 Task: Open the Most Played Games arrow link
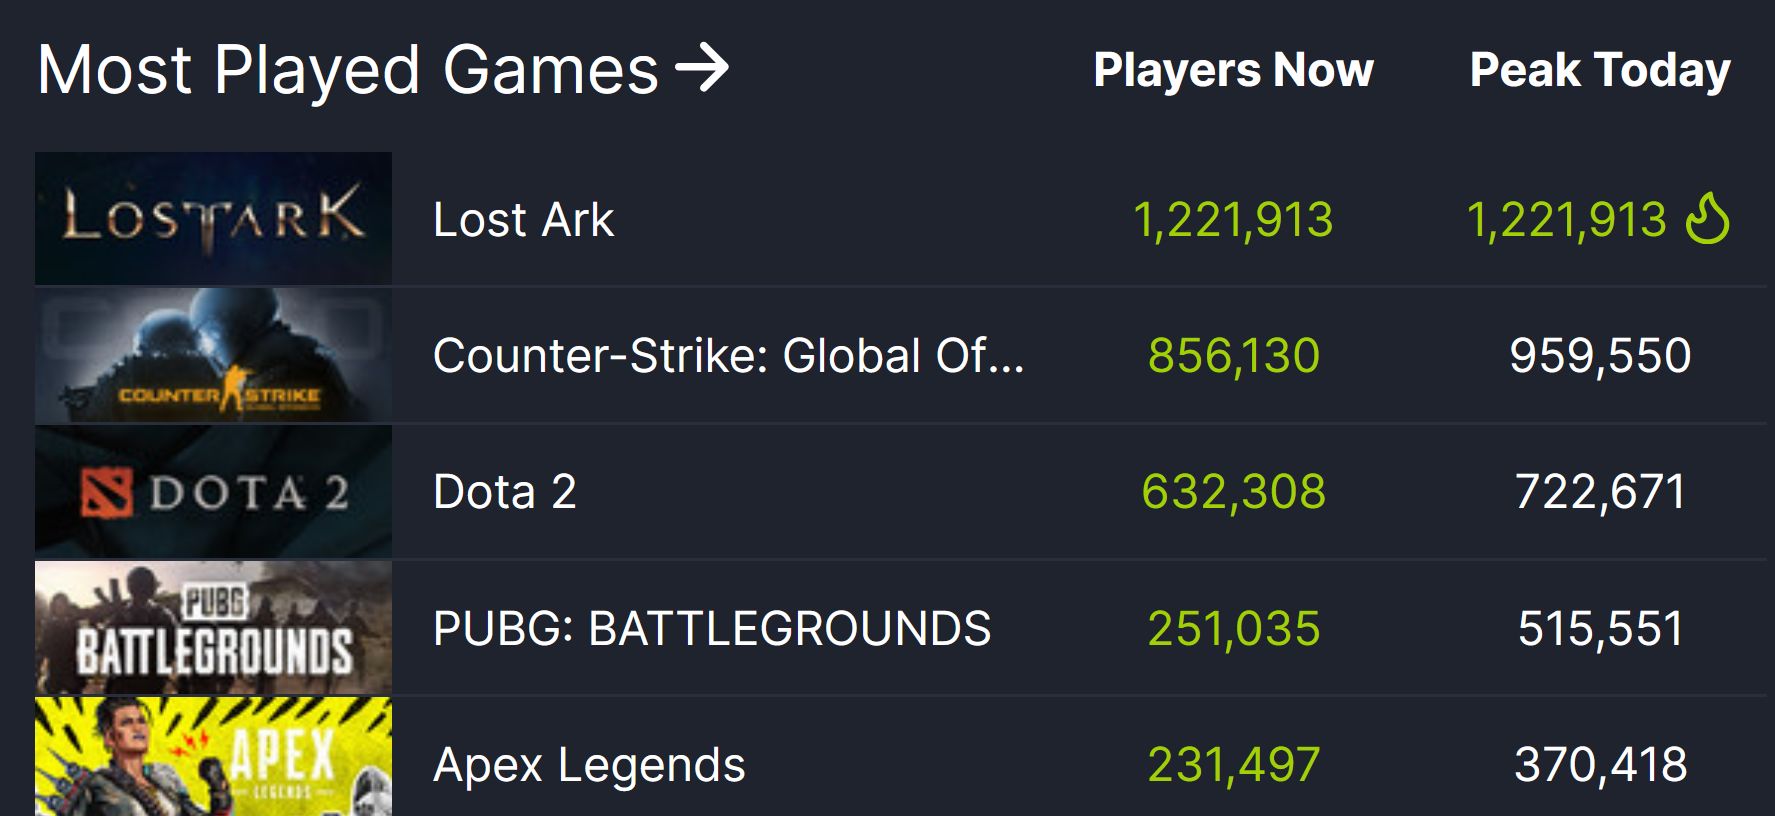click(702, 69)
